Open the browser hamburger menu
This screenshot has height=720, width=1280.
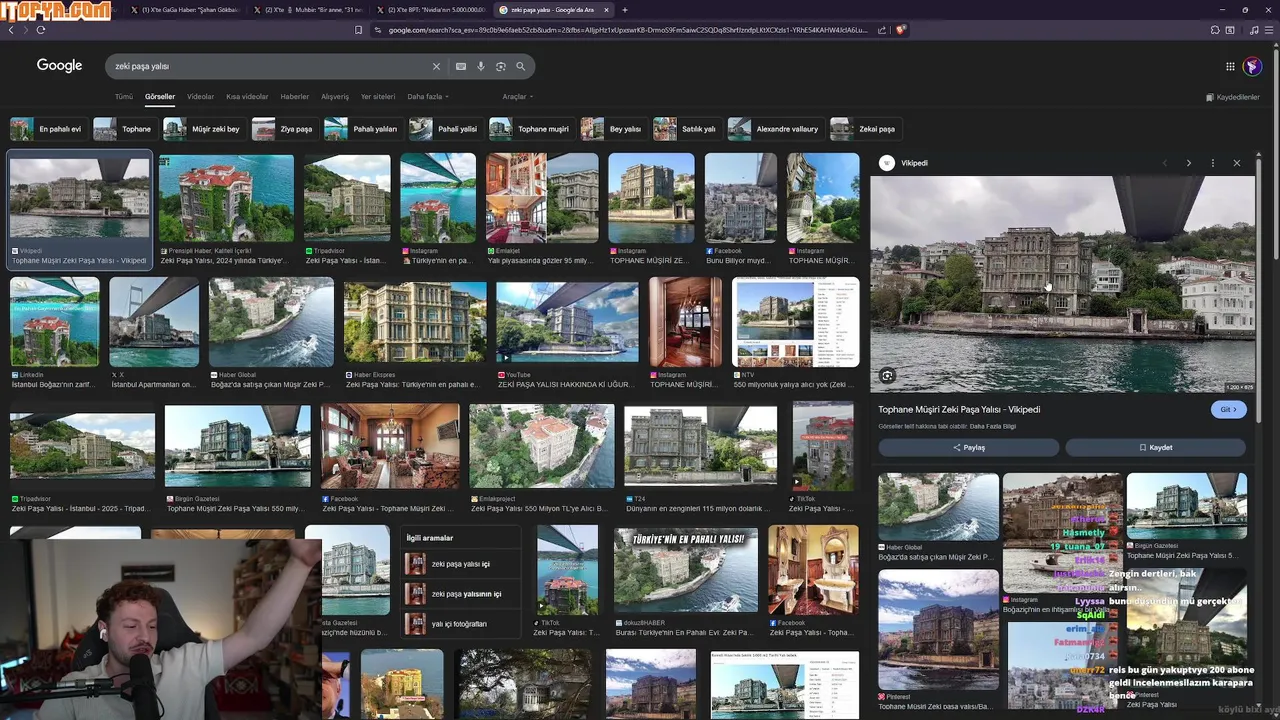pyautogui.click(x=1268, y=30)
